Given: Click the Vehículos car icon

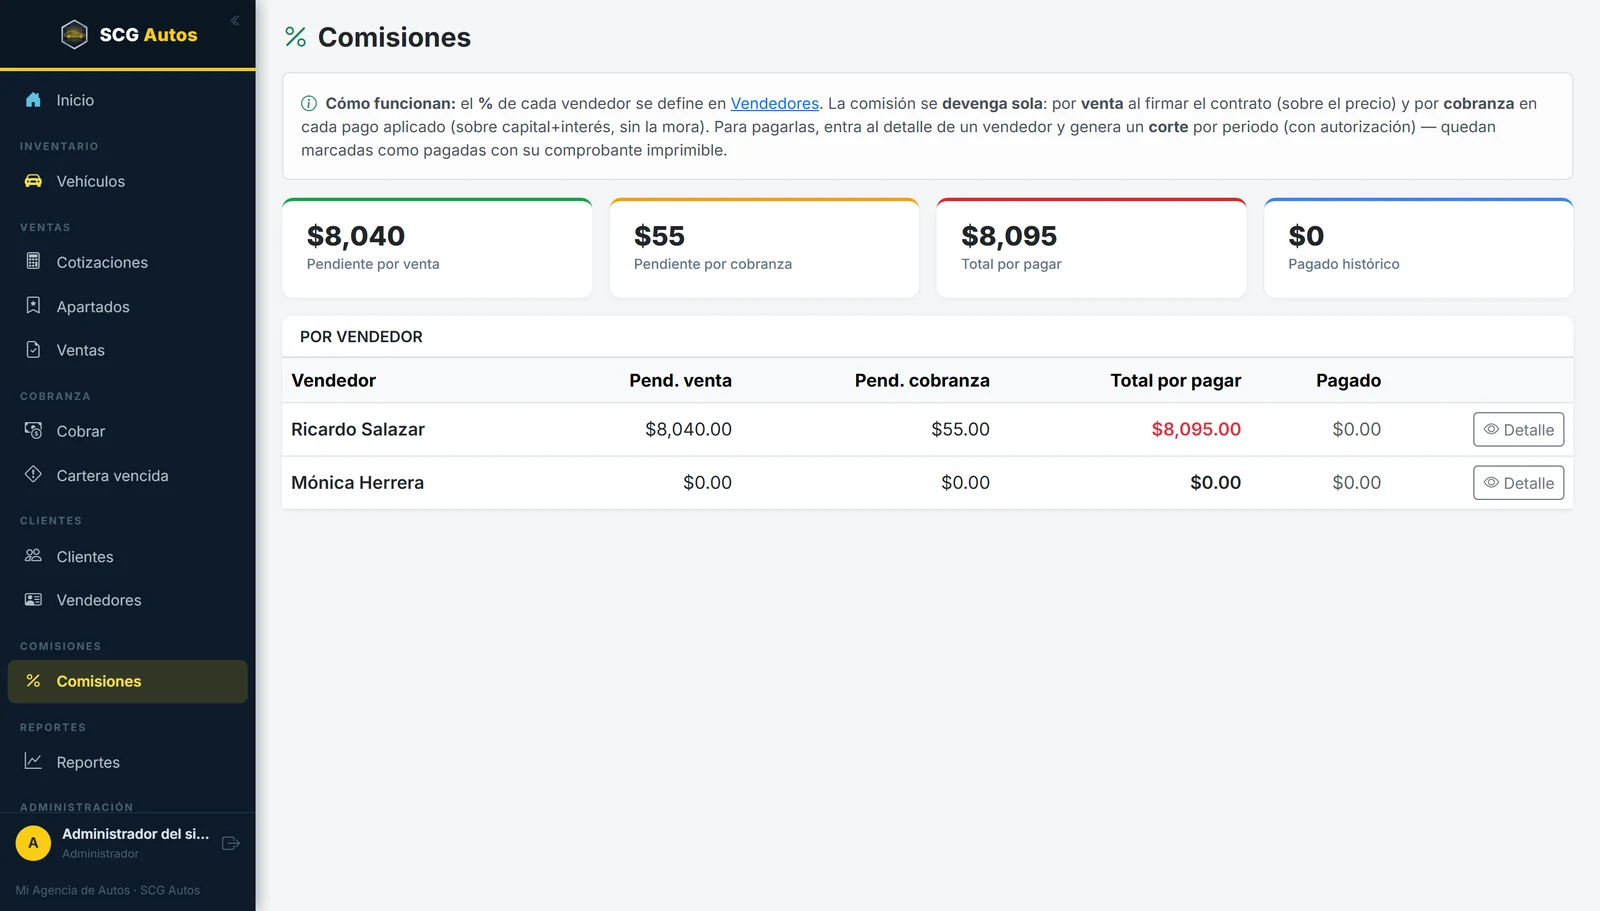Looking at the screenshot, I should click(33, 181).
